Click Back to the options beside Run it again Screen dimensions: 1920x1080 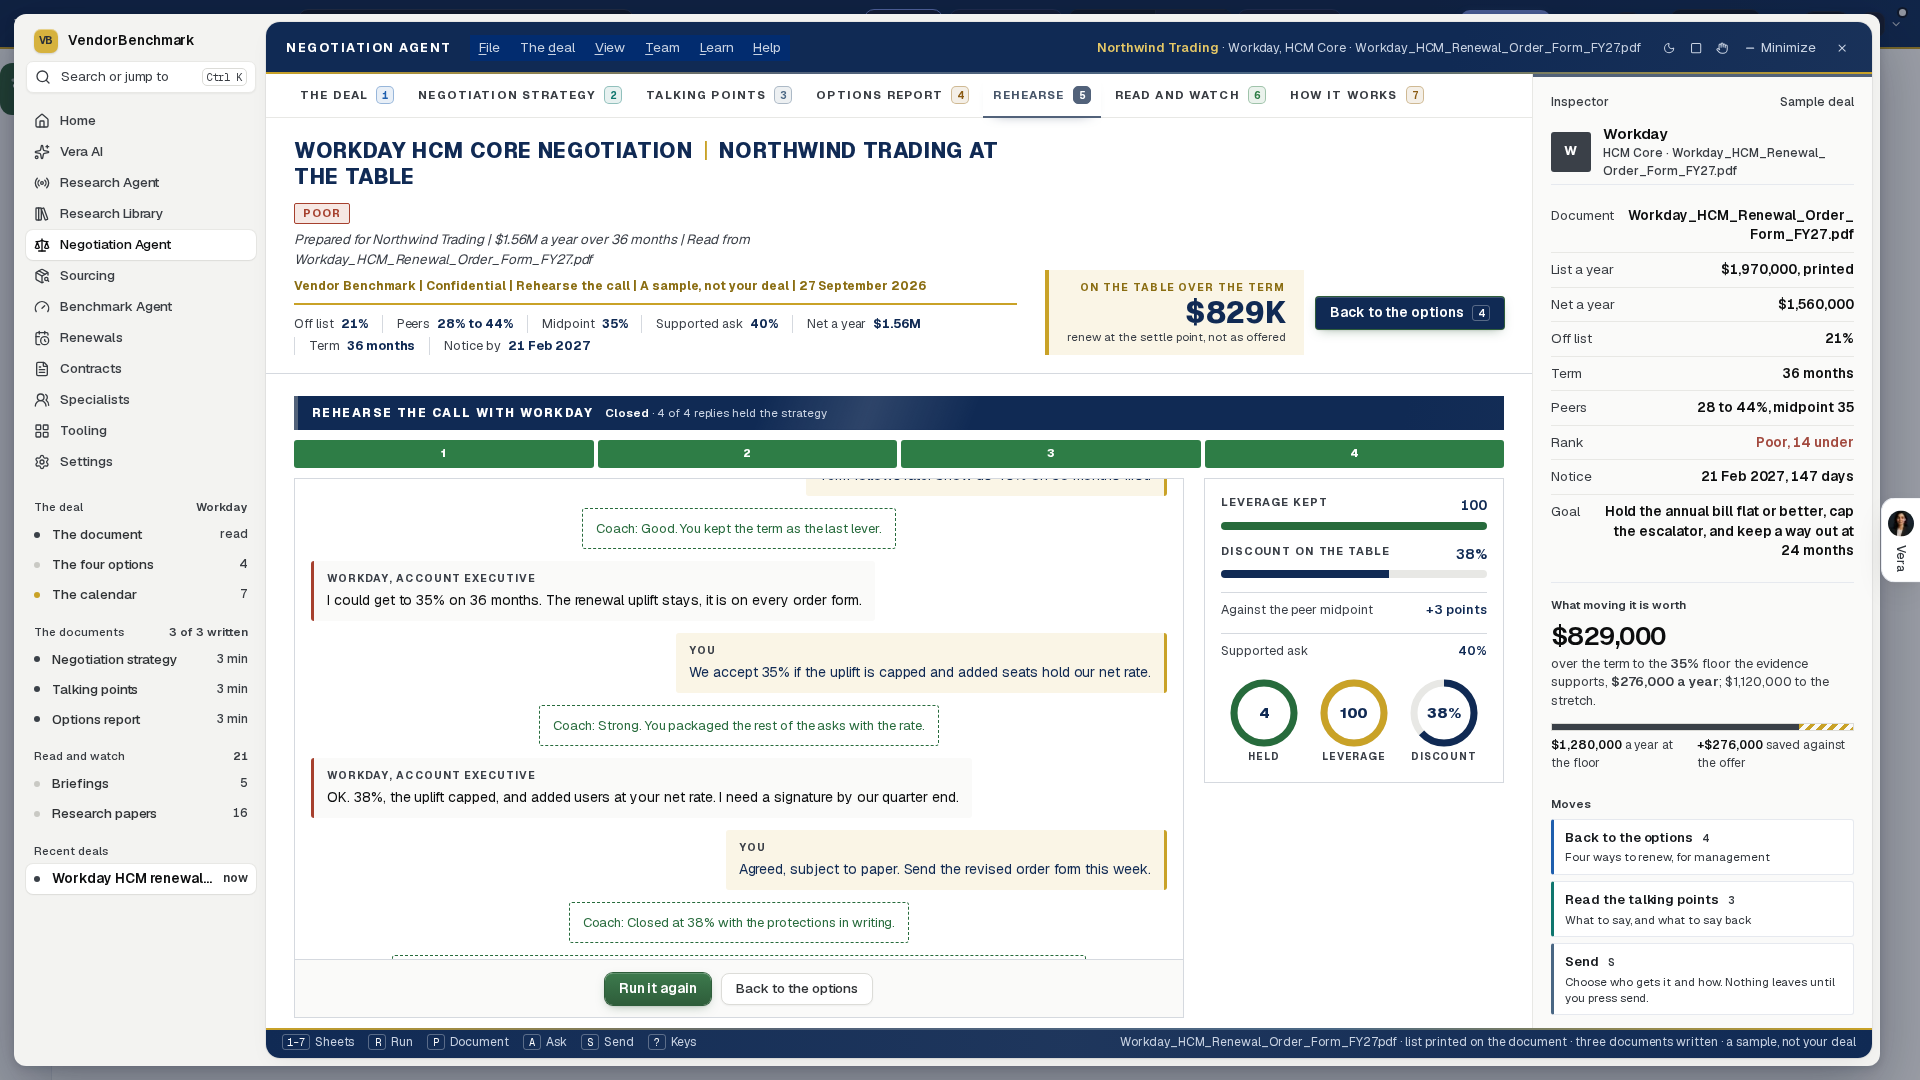click(x=797, y=989)
